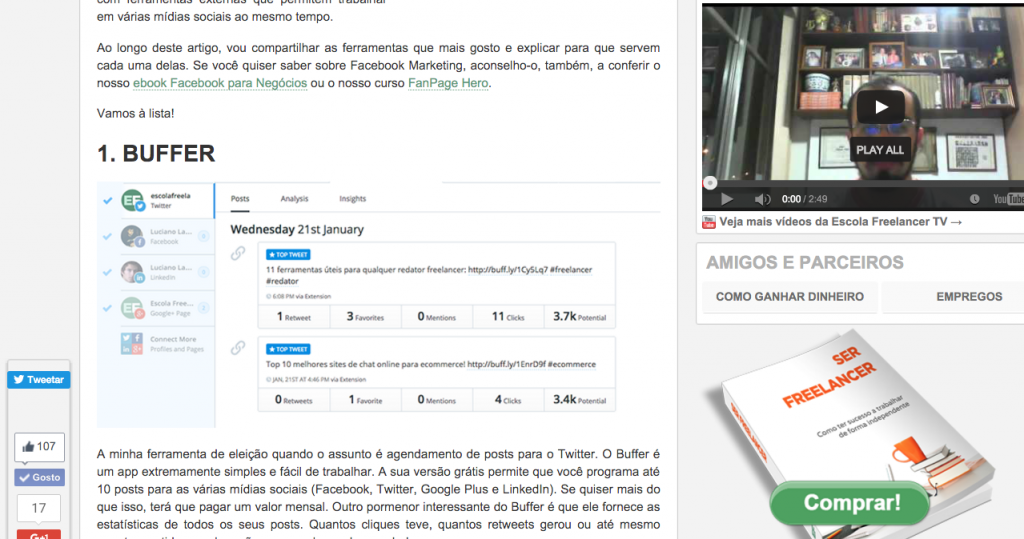Open Veja mais vídeos da Escola Freelancer TV
Screen dimensions: 1024x539
[841, 221]
